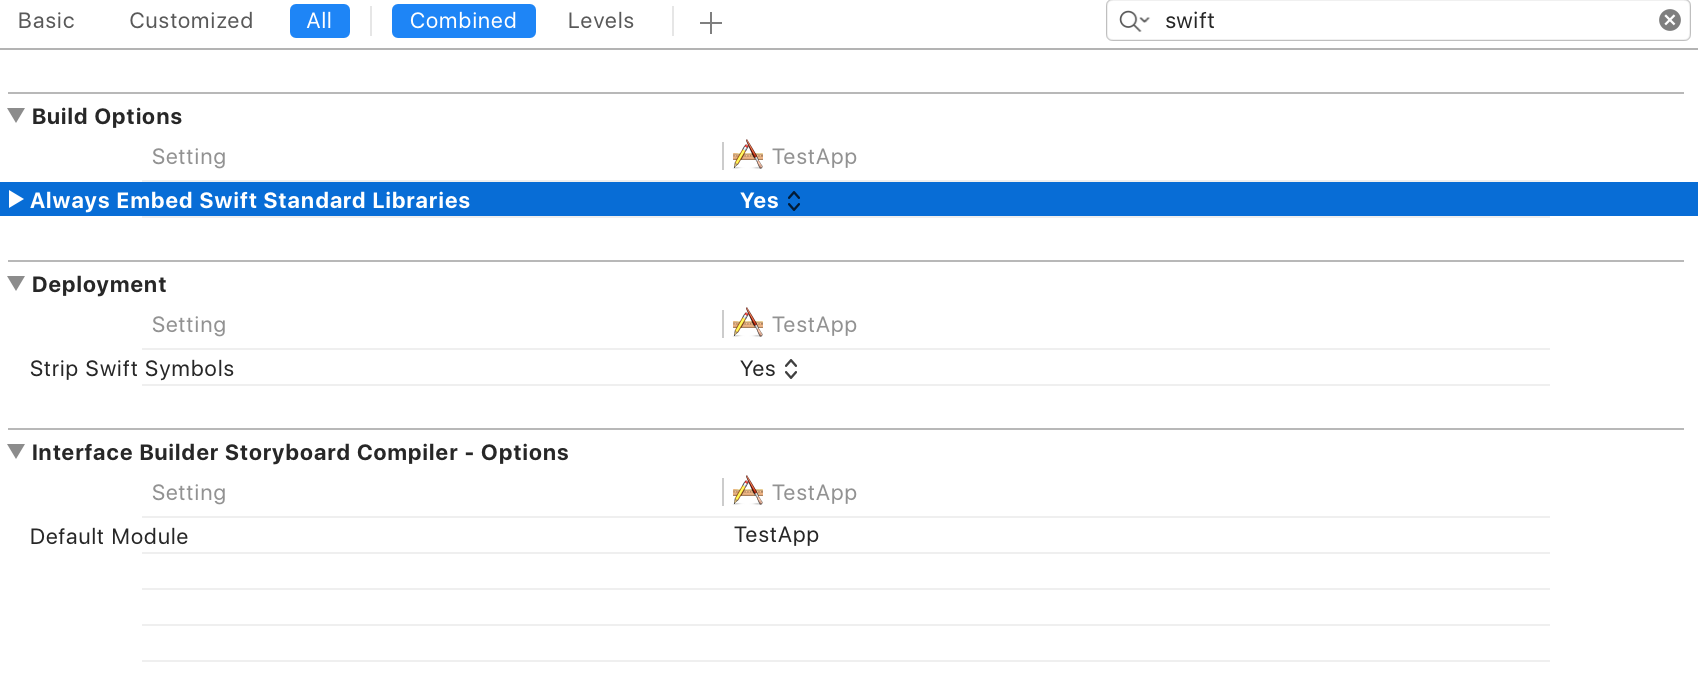Show Customized build settings only
This screenshot has height=682, width=1698.
click(x=191, y=21)
